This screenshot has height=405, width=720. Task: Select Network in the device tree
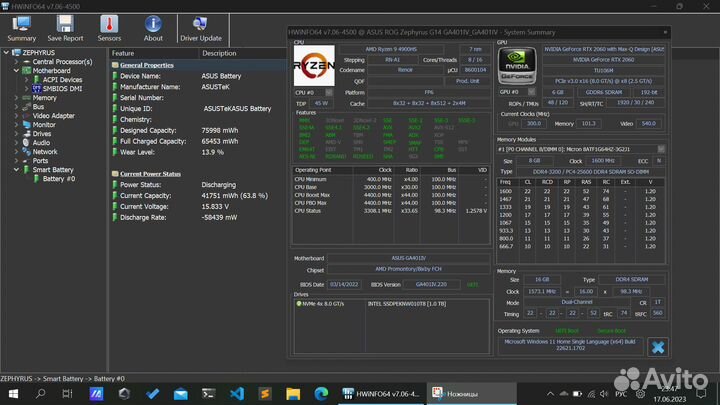45,152
